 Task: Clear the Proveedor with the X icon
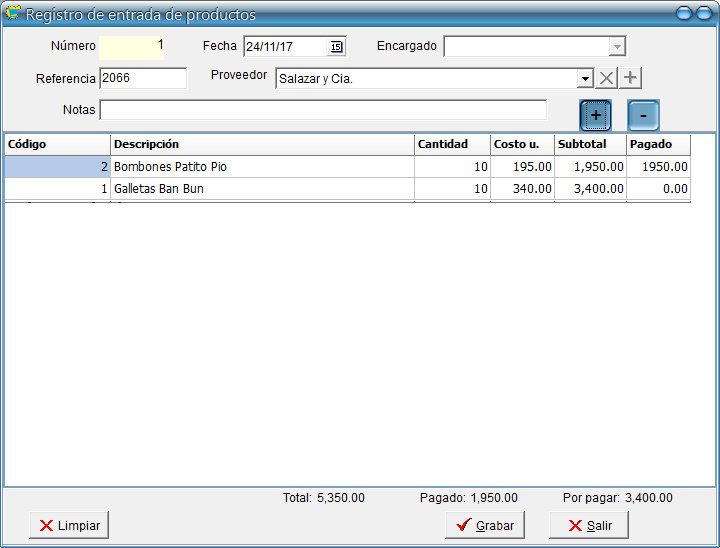coord(606,78)
